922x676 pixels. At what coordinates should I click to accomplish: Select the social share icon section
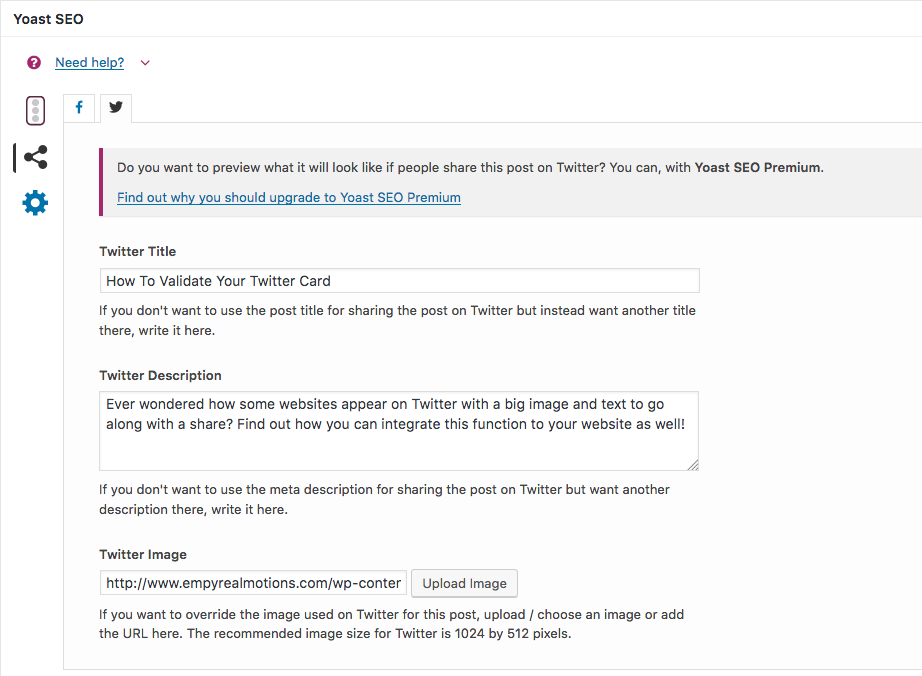35,158
